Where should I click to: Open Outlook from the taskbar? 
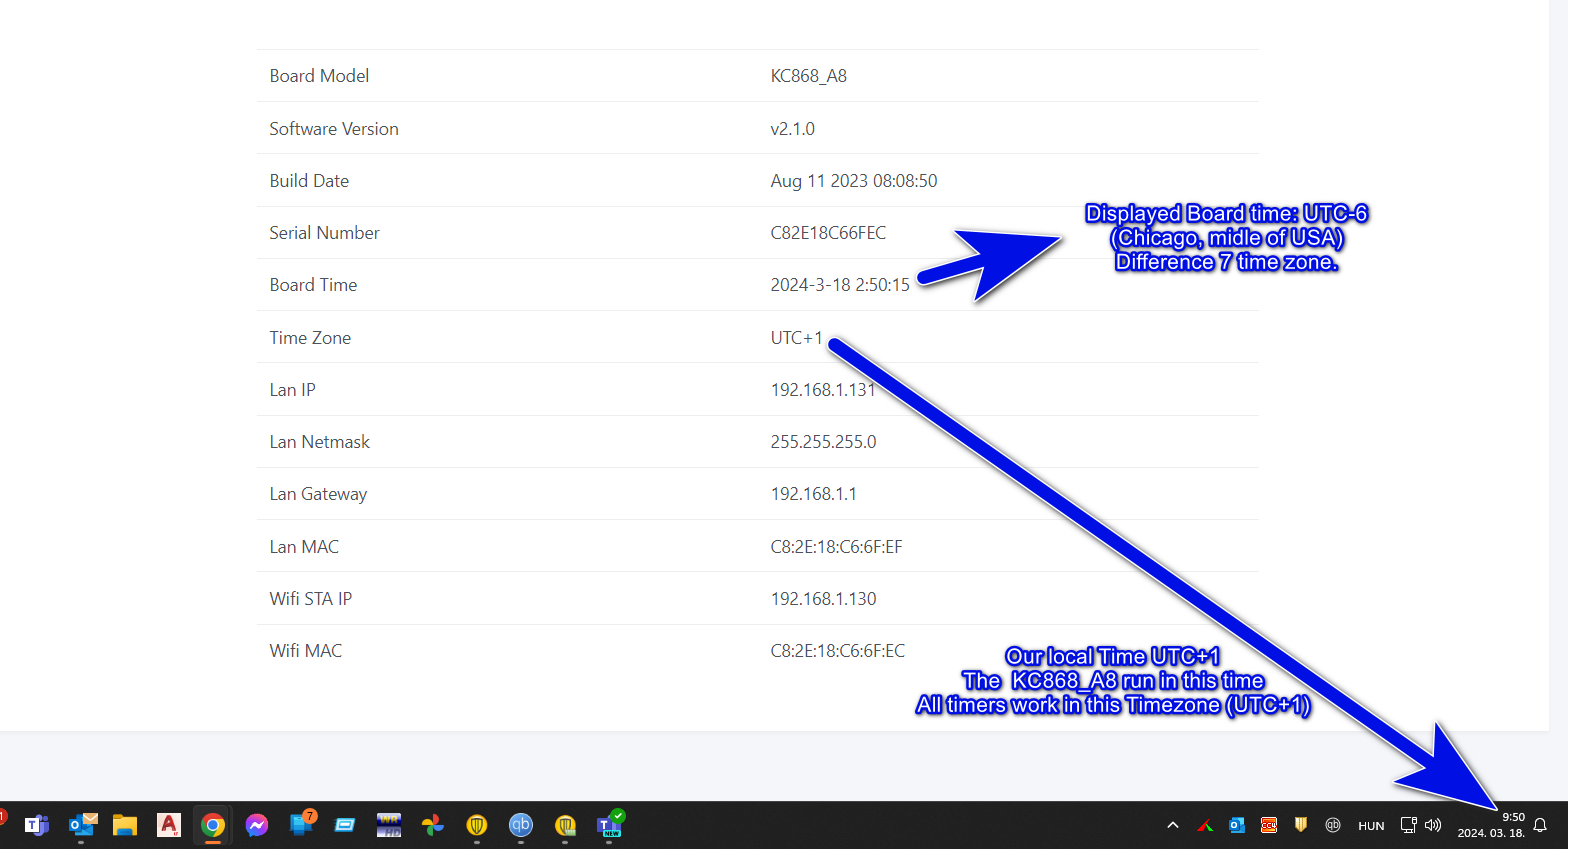pos(82,825)
